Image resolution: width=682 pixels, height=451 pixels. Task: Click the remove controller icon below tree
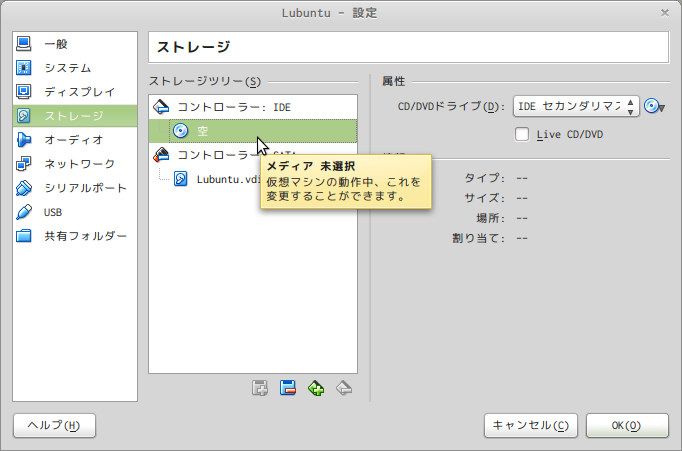coord(344,388)
